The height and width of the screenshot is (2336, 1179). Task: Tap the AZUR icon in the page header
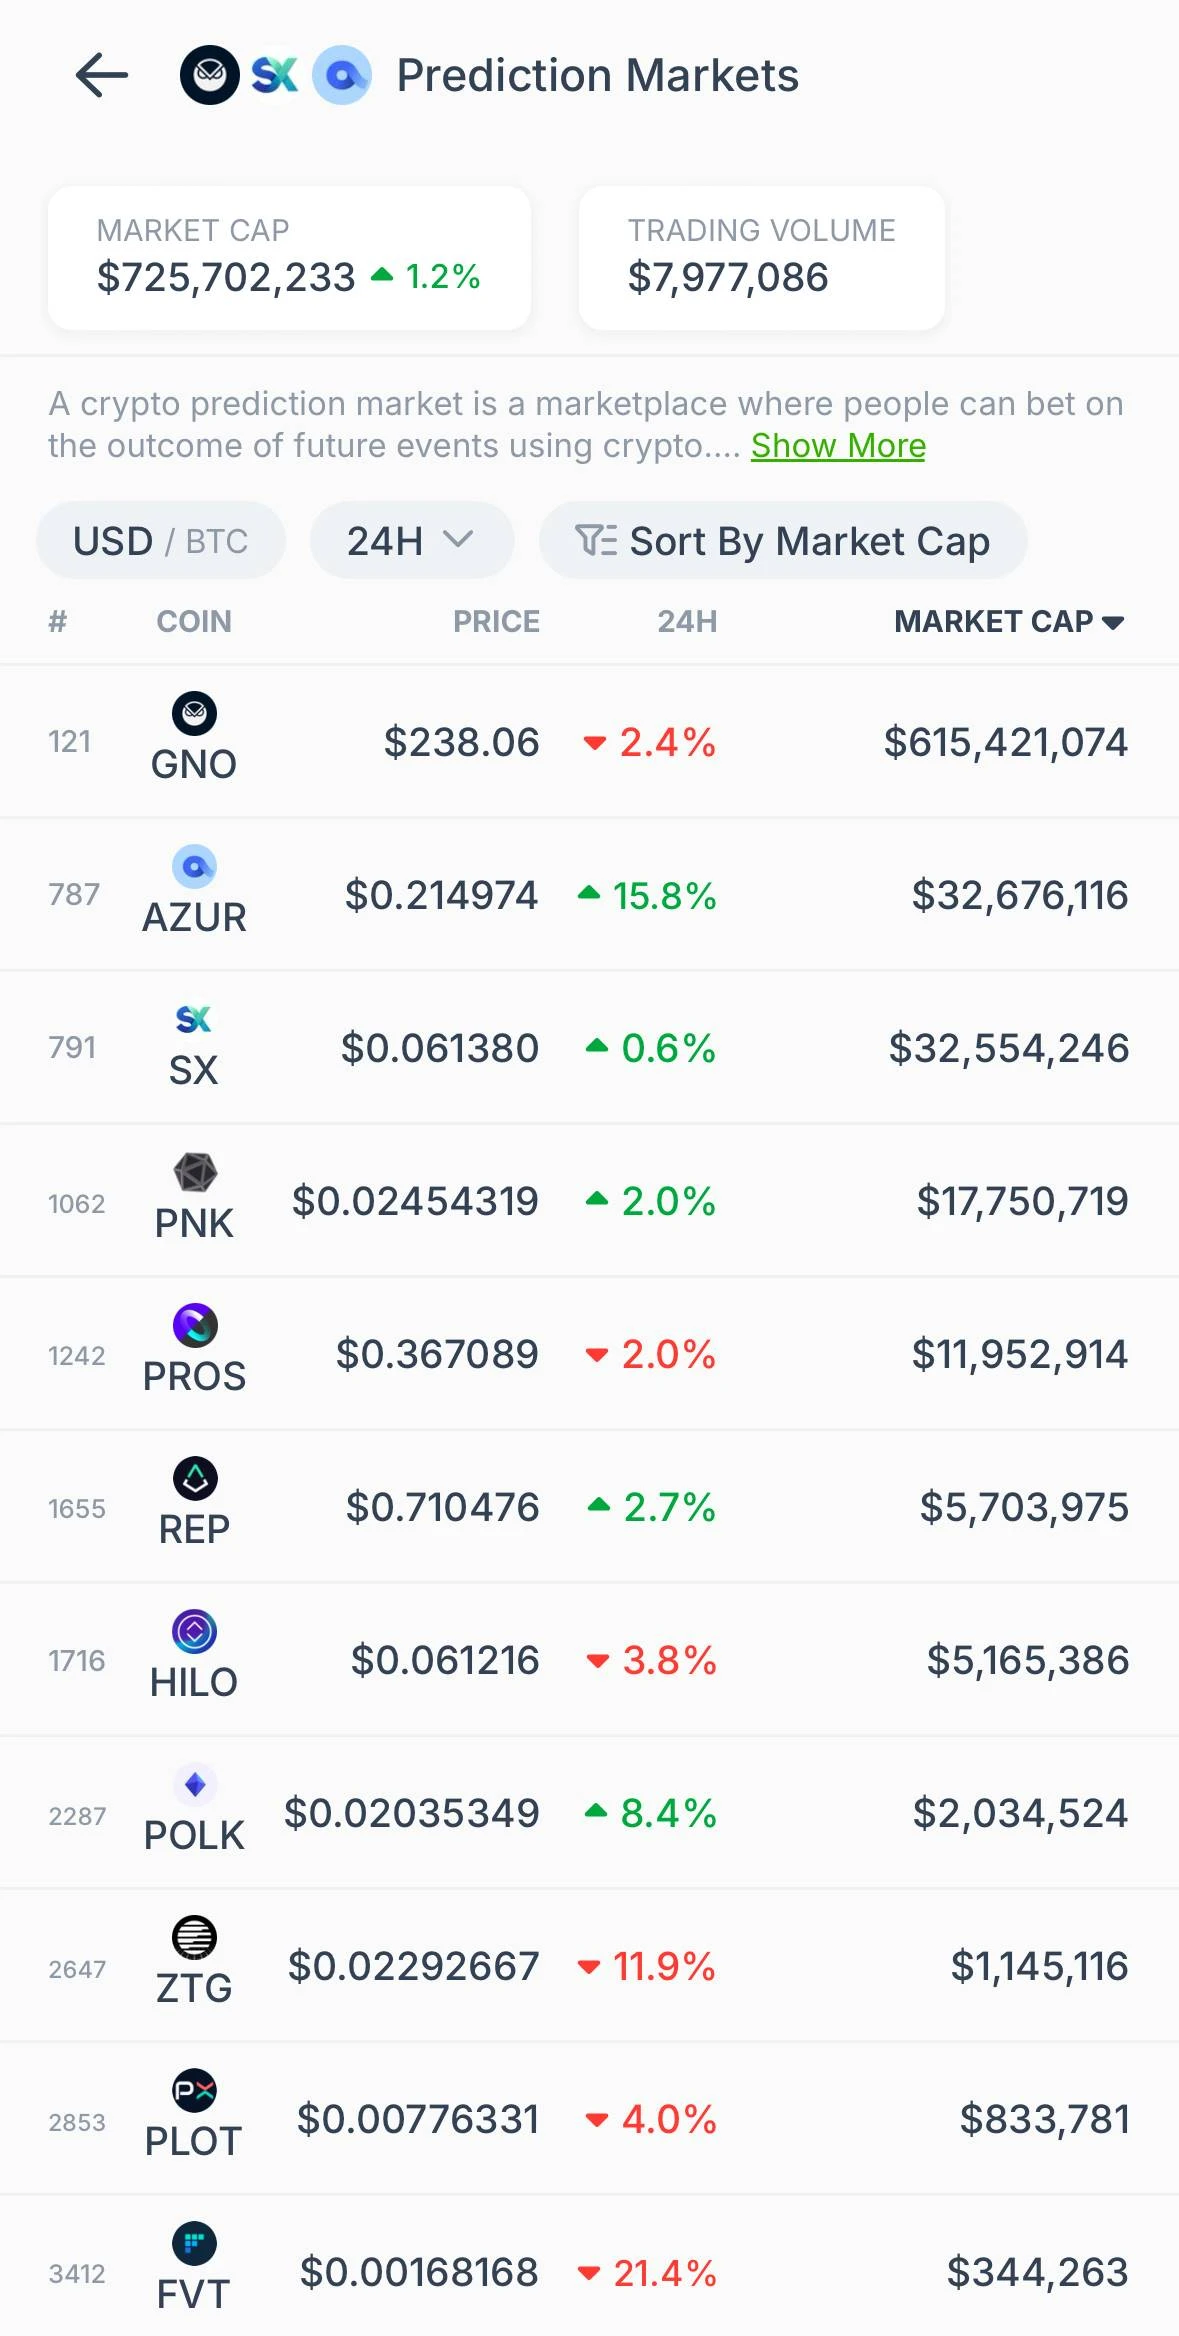click(343, 73)
